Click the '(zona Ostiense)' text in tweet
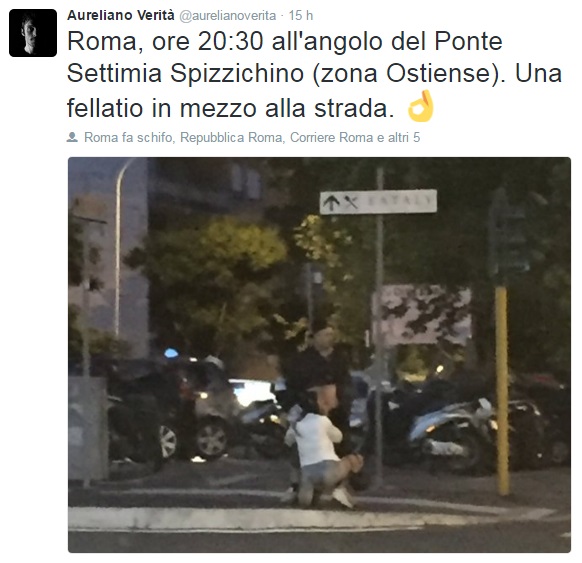The height and width of the screenshot is (563, 582). click(x=409, y=73)
